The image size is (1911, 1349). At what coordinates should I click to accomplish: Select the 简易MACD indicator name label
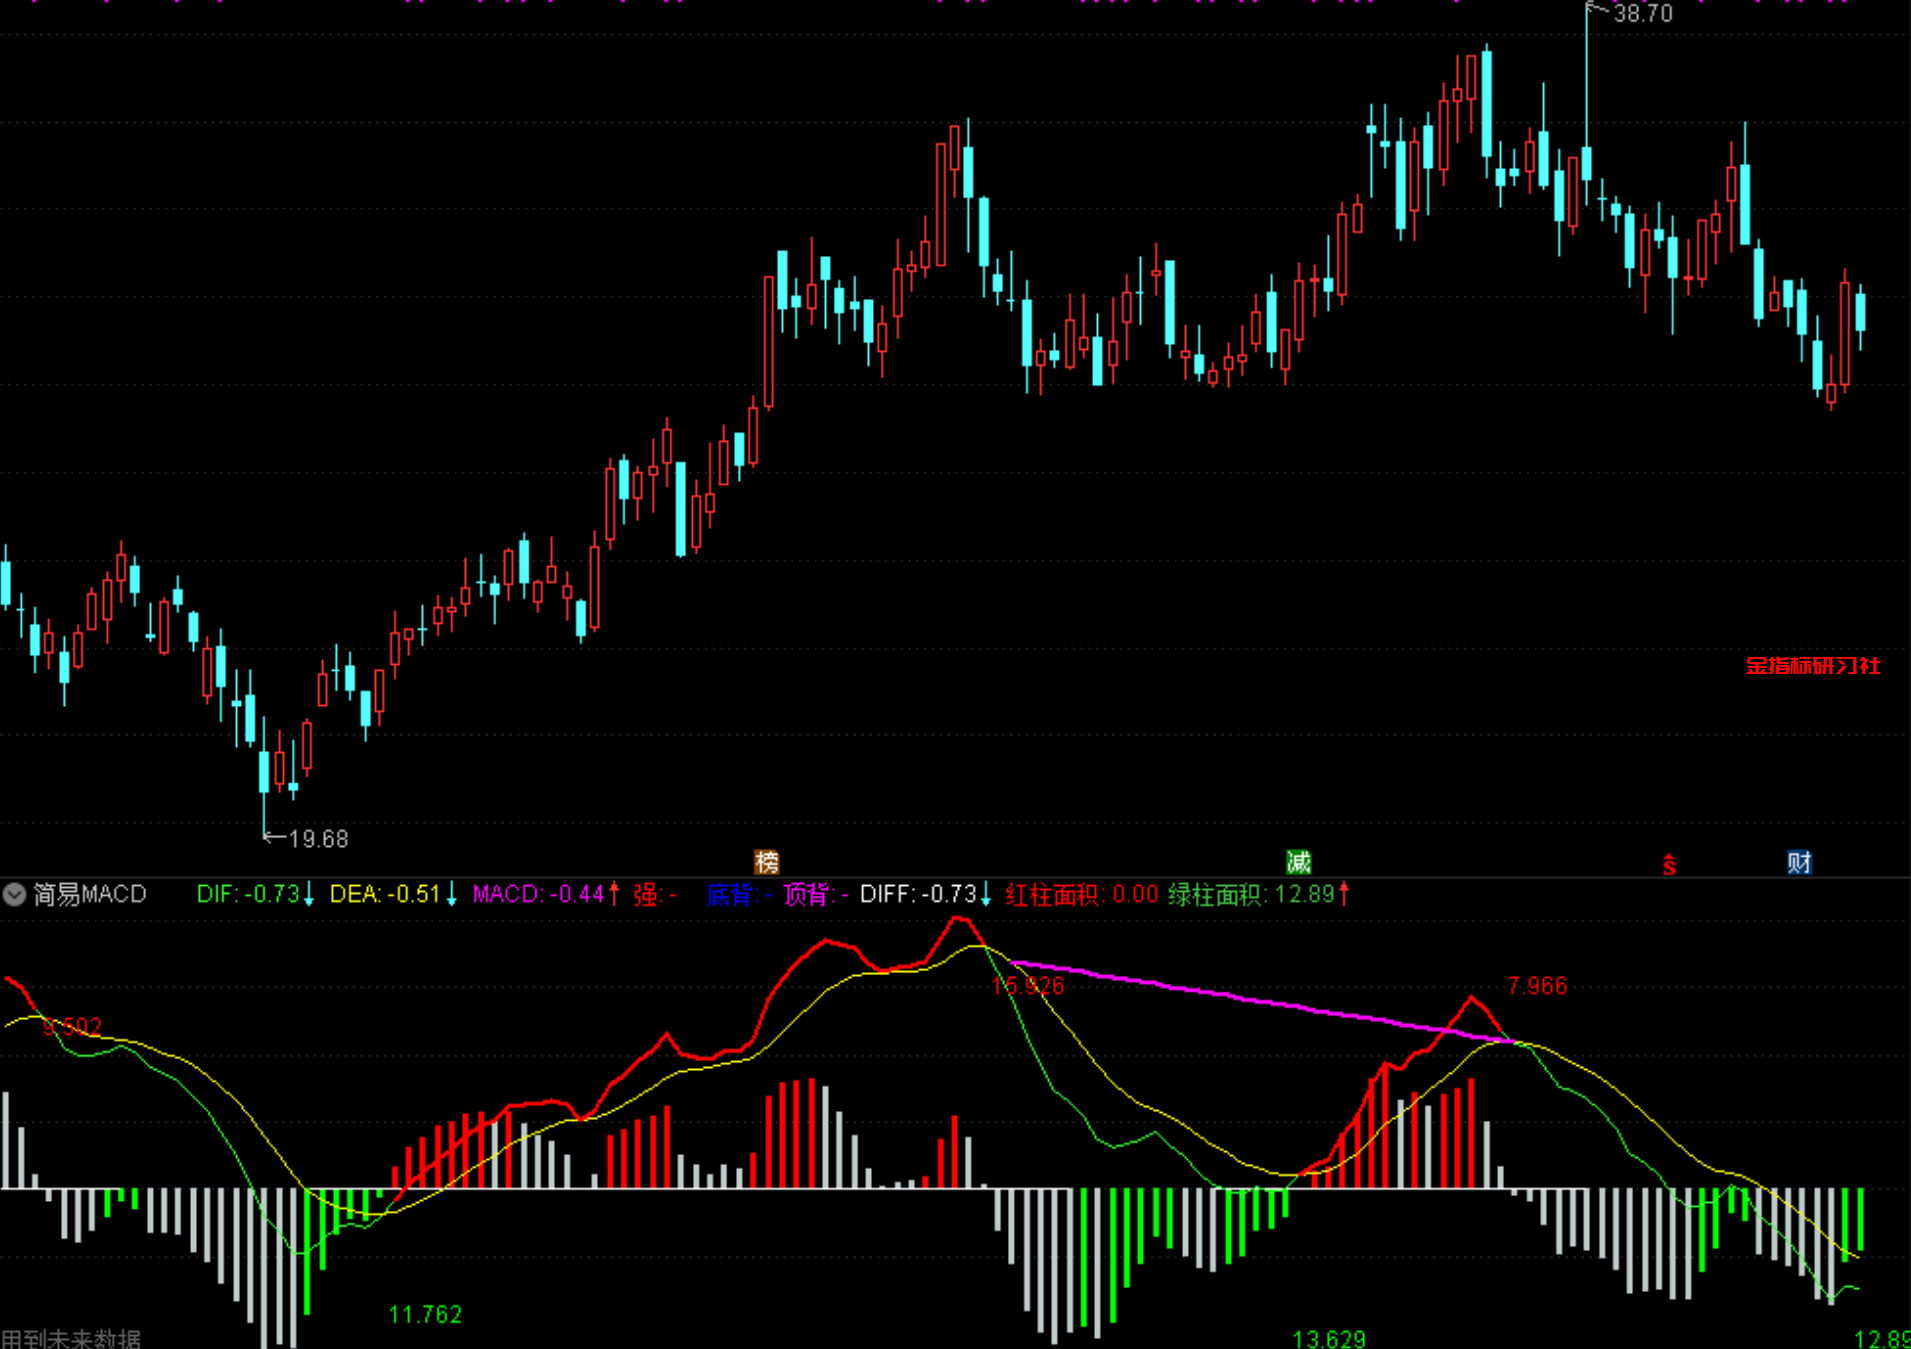click(90, 894)
